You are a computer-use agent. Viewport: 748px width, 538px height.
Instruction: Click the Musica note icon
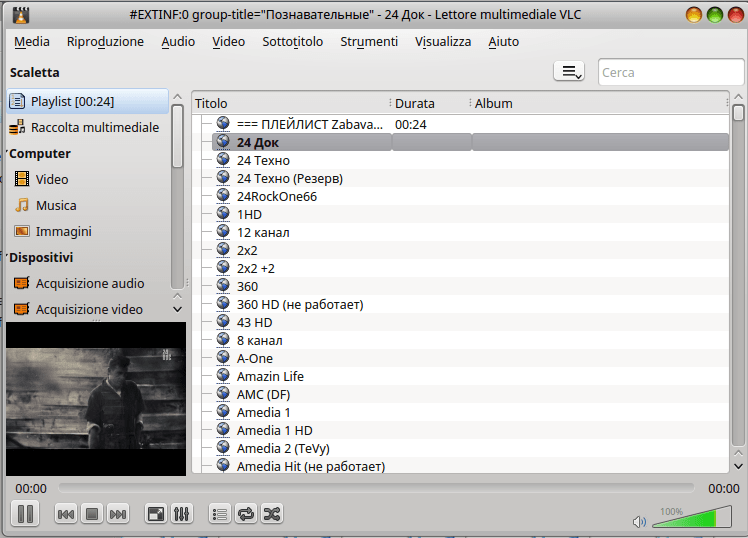coord(21,205)
